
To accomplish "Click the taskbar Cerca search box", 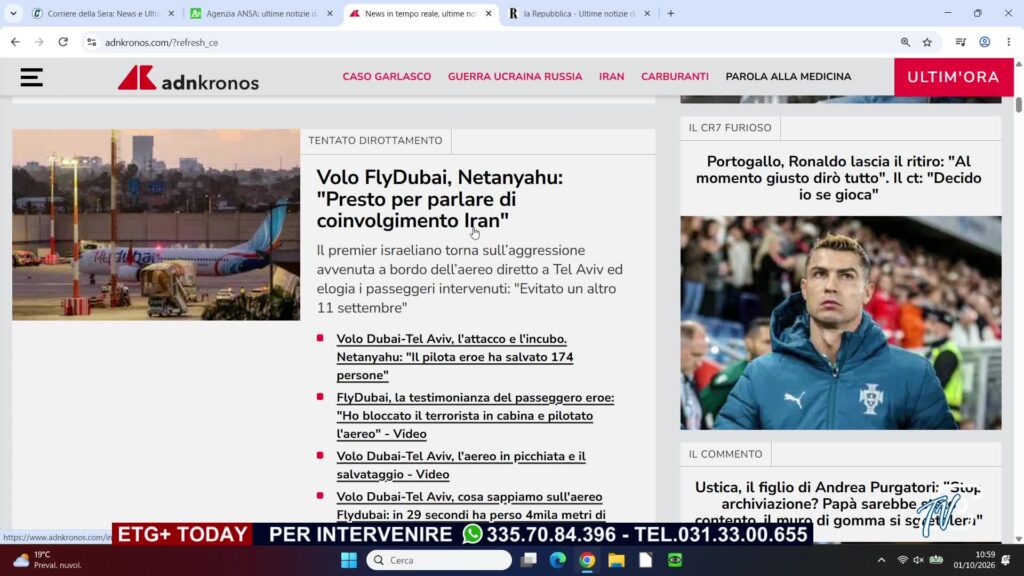I will [x=439, y=560].
